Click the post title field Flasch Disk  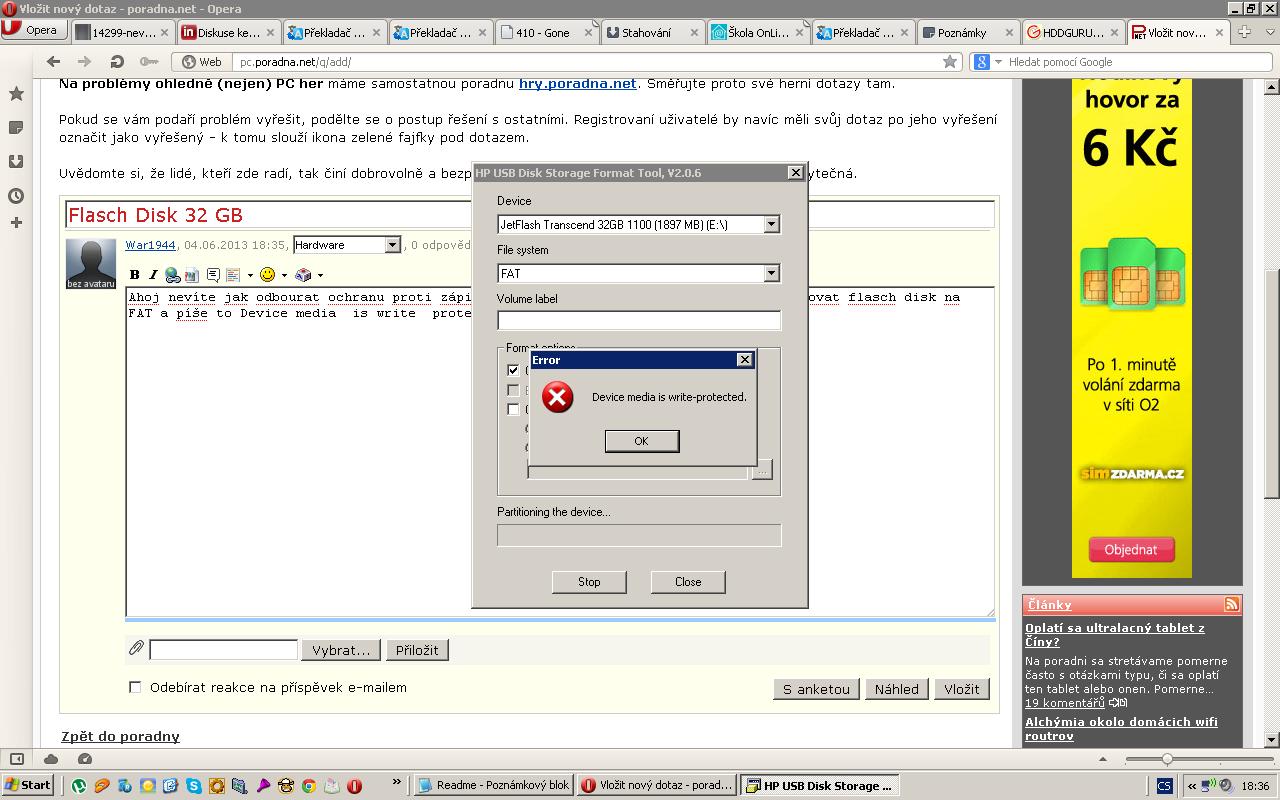[x=530, y=215]
